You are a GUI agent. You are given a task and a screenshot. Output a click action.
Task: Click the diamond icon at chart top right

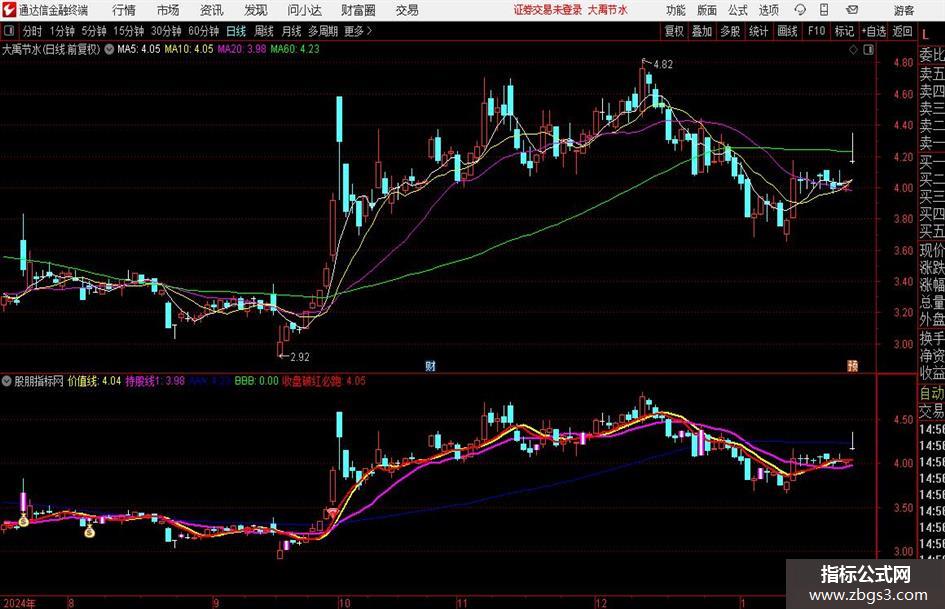[x=853, y=50]
